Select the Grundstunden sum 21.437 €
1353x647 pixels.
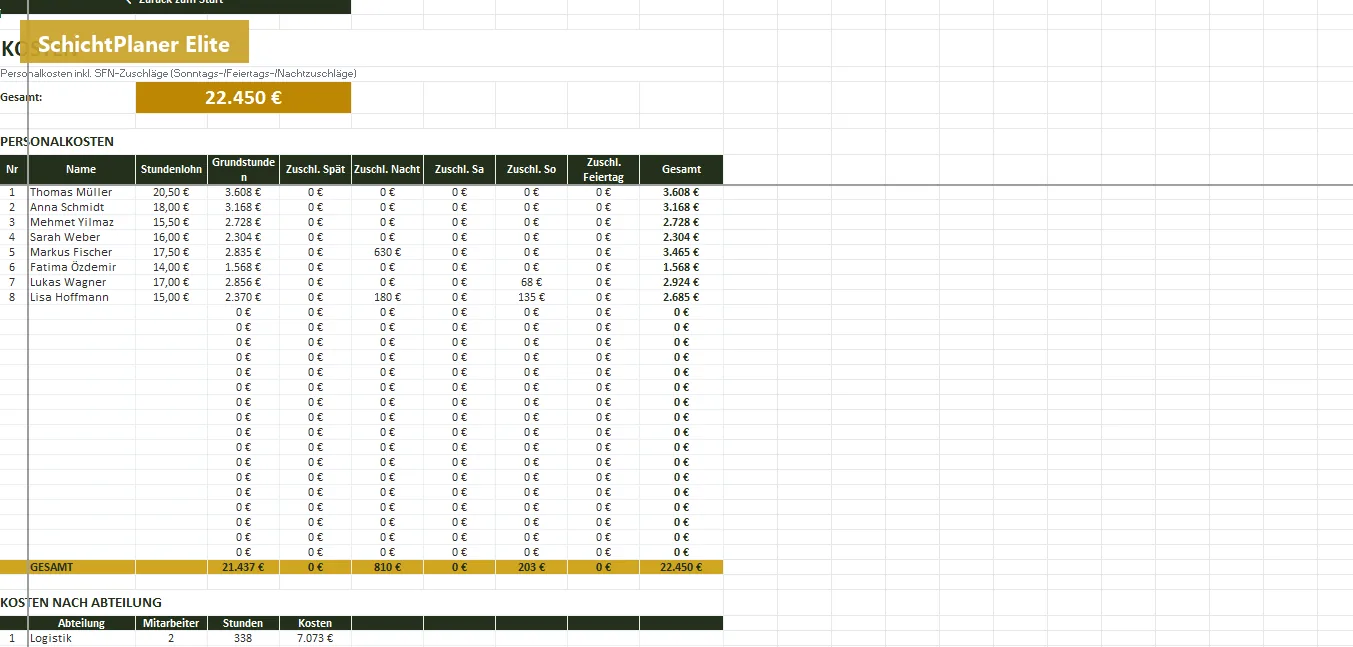(x=243, y=567)
